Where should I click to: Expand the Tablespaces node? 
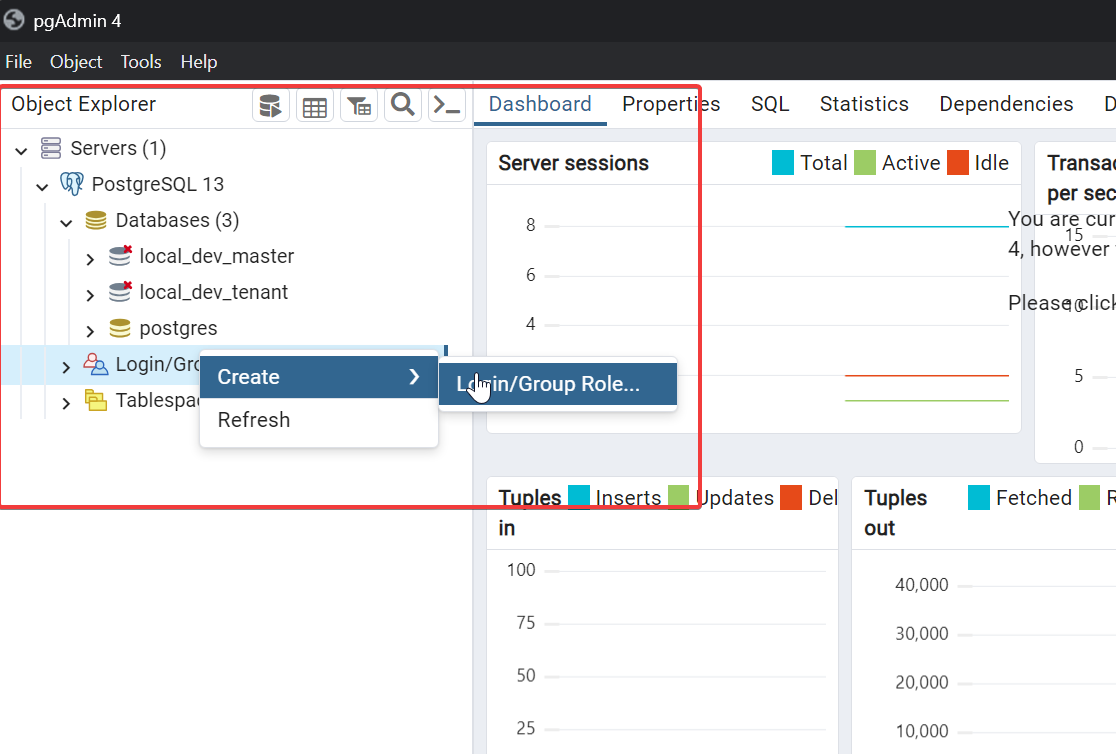(66, 403)
